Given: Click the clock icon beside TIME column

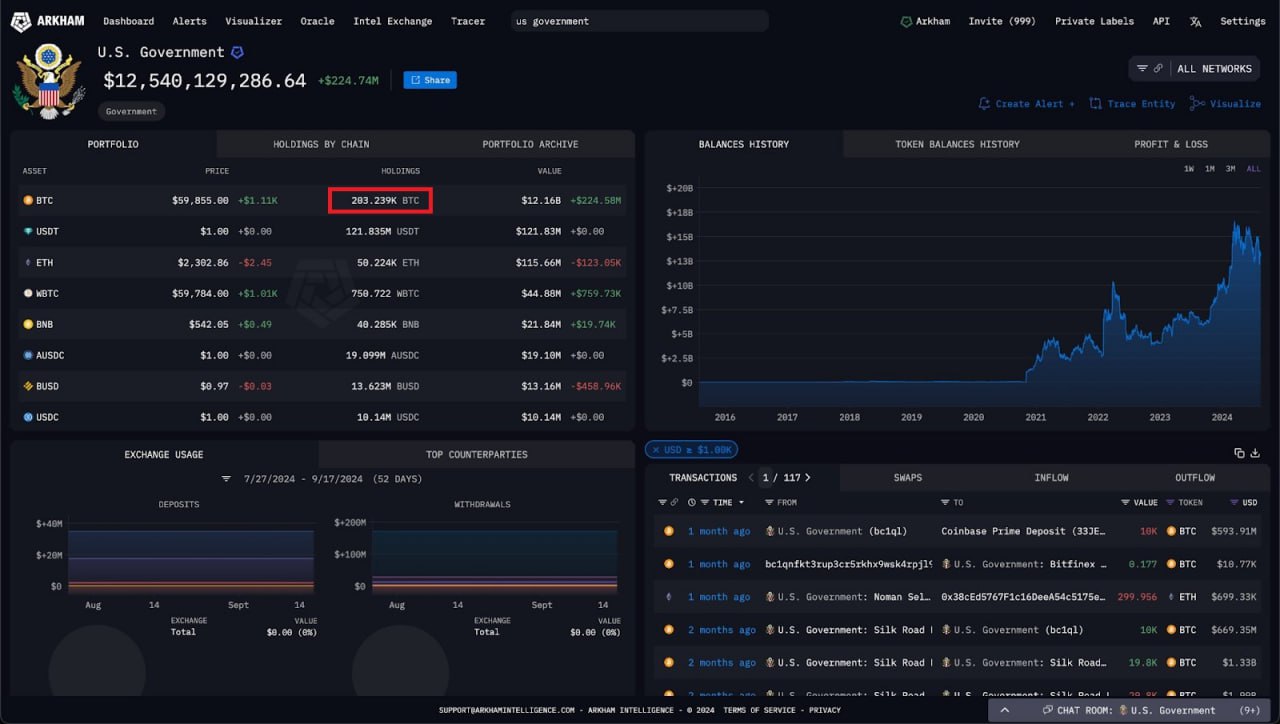Looking at the screenshot, I should [x=692, y=503].
